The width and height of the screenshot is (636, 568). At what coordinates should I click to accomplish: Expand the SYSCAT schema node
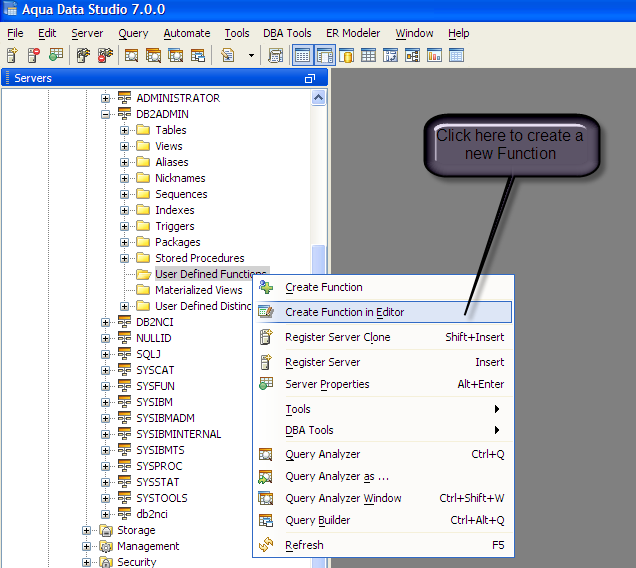105,370
